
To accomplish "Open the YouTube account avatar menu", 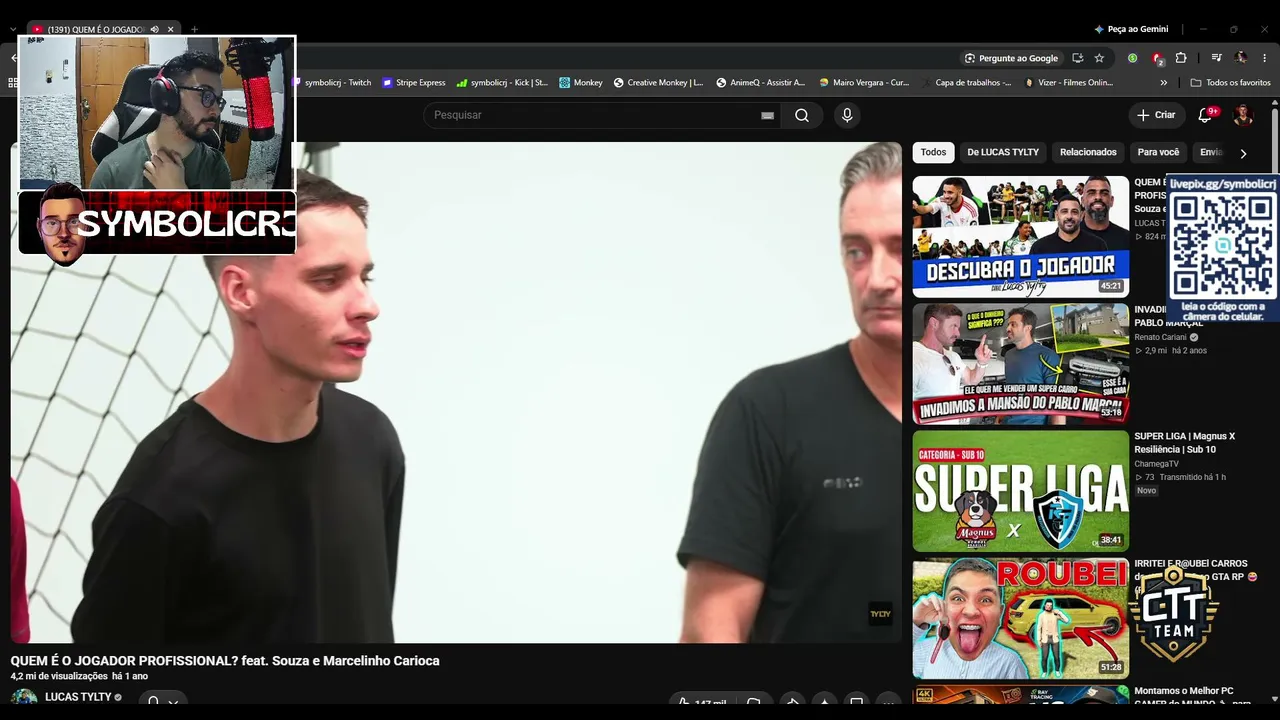I will coord(1243,115).
